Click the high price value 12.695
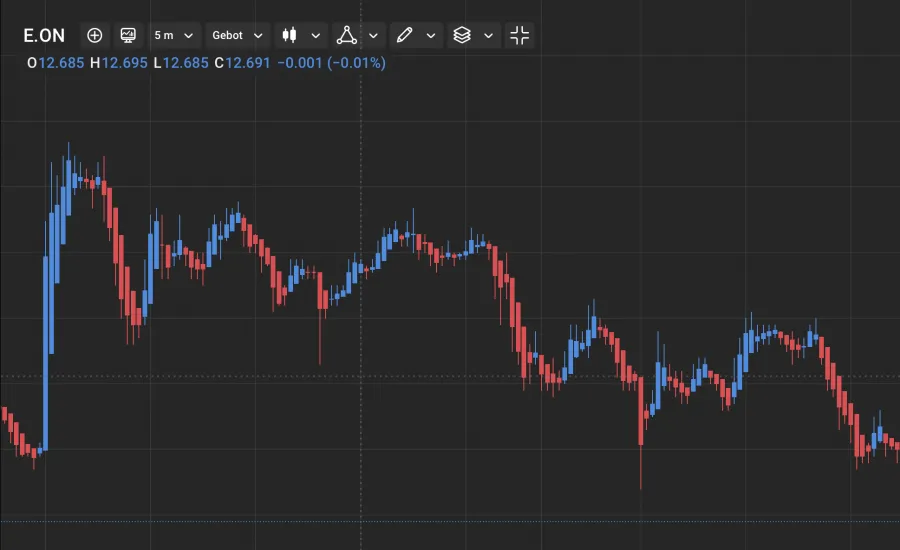This screenshot has height=550, width=900. click(125, 63)
